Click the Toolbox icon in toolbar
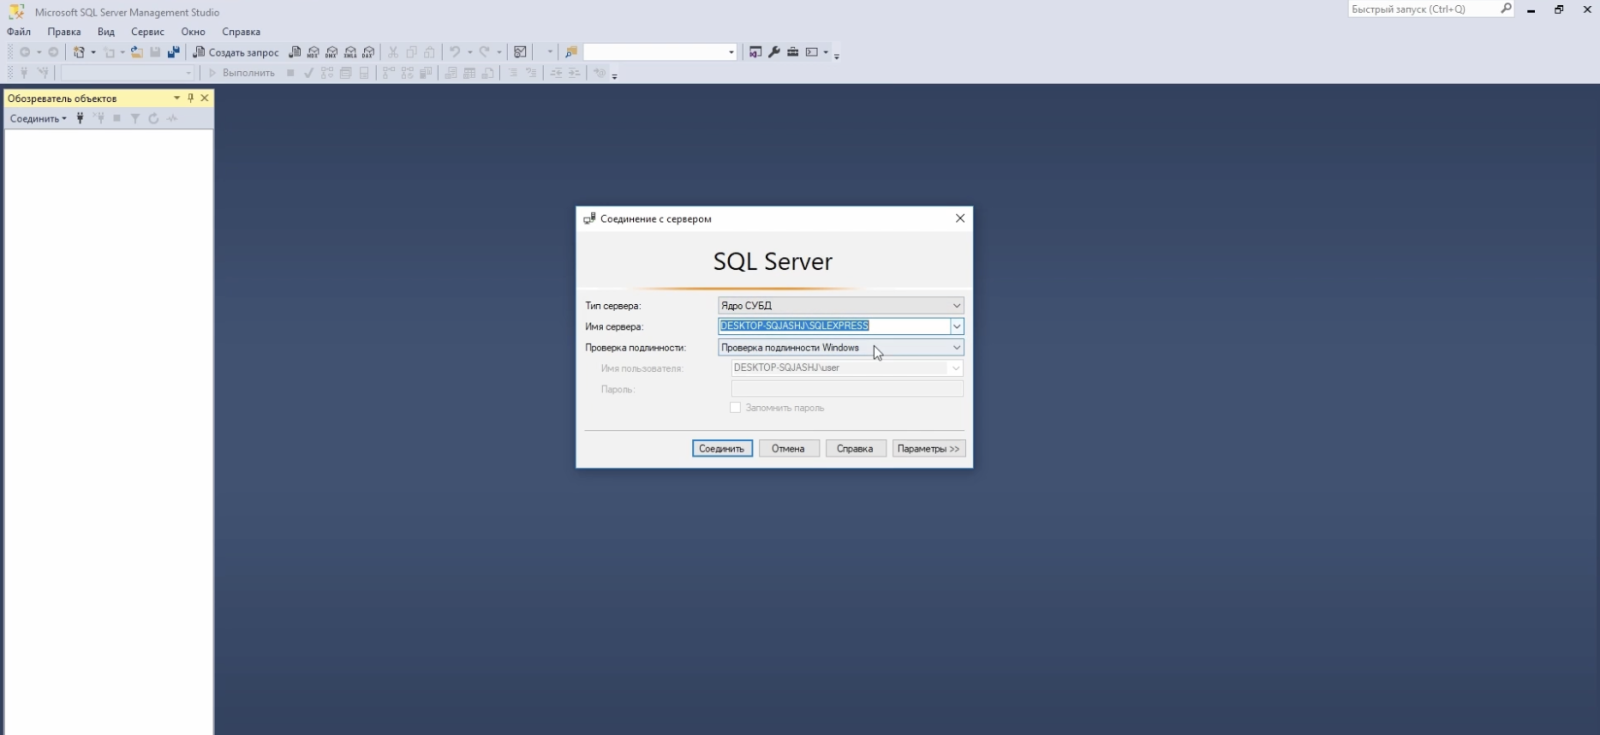The height and width of the screenshot is (735, 1600). pos(793,52)
